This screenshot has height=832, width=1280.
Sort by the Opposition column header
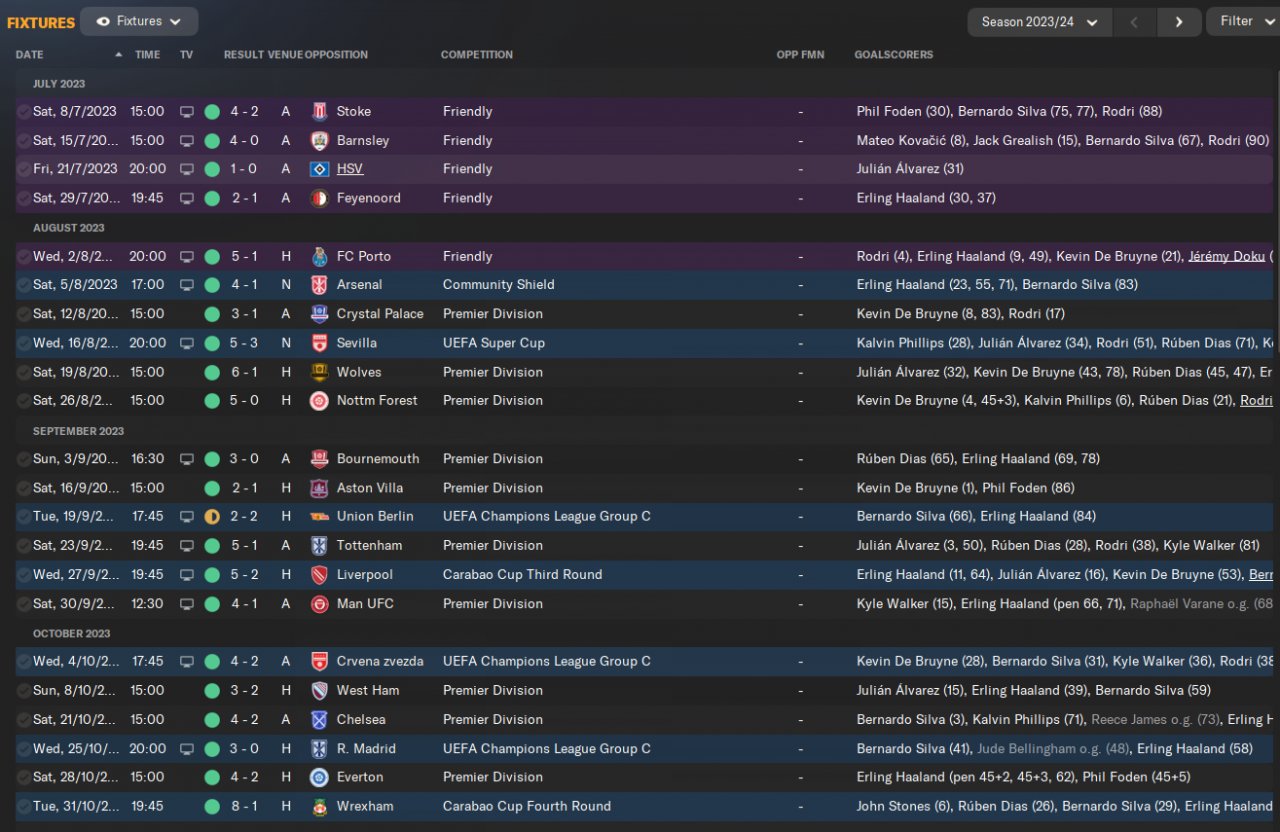coord(336,55)
